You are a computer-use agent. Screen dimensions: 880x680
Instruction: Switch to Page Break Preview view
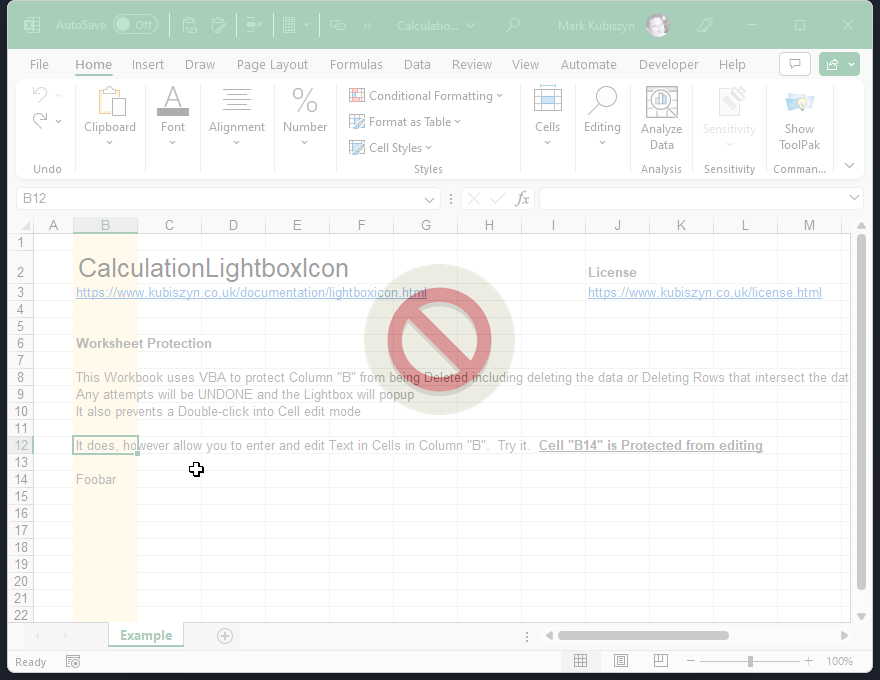660,661
